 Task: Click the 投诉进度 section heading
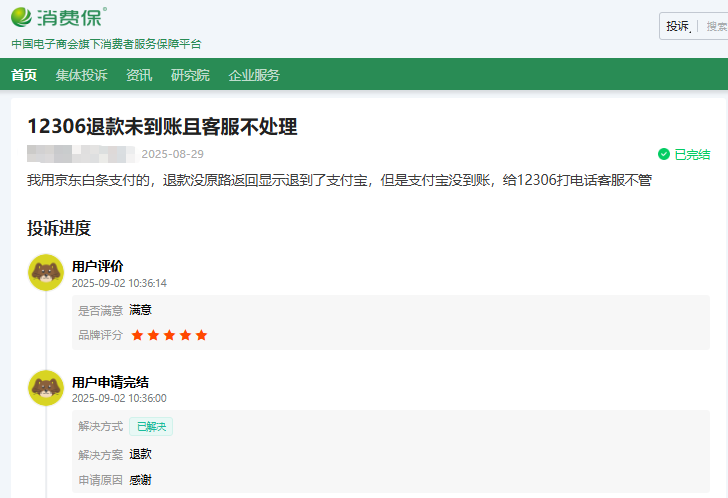59,228
